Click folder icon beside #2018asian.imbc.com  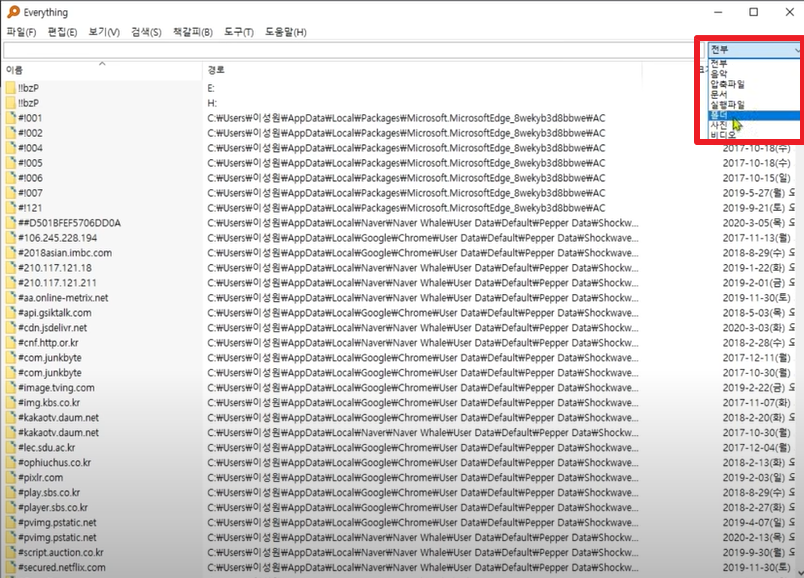click(10, 253)
